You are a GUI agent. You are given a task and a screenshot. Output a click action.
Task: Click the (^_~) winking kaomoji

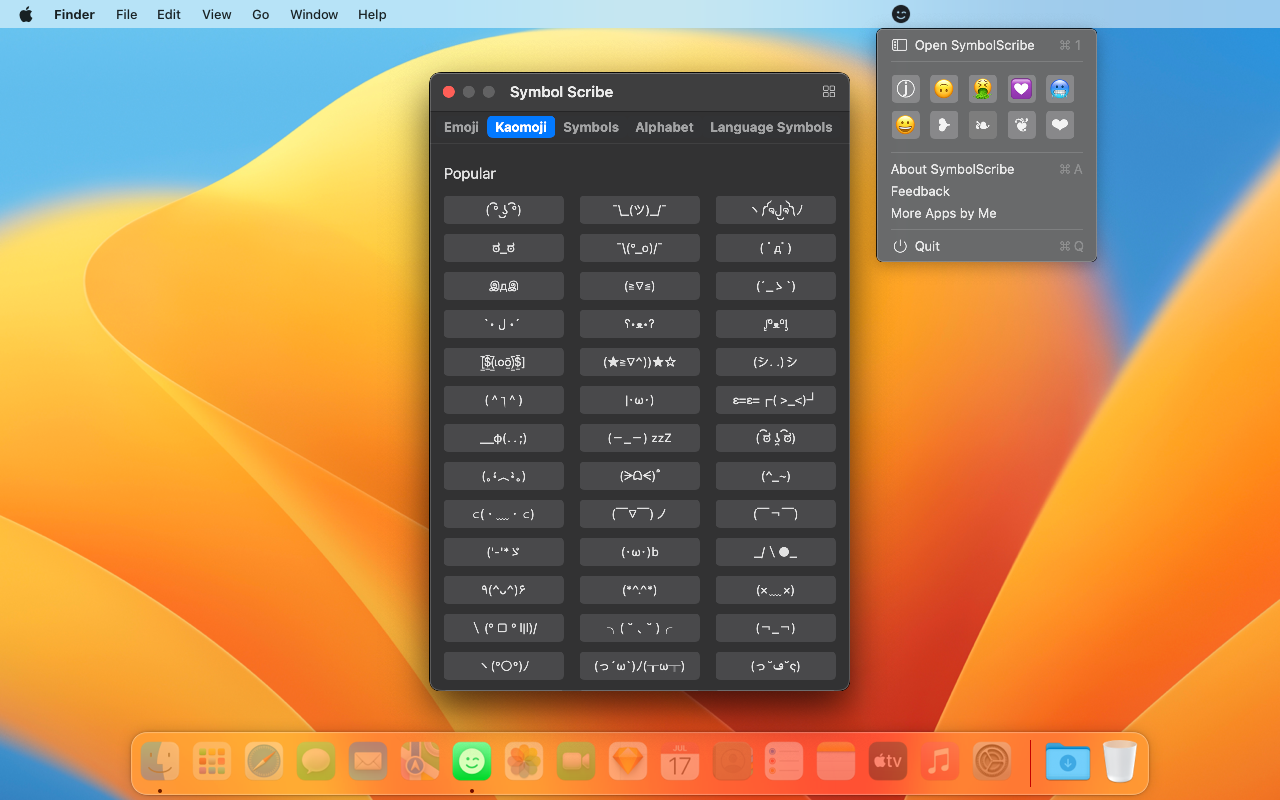click(776, 476)
